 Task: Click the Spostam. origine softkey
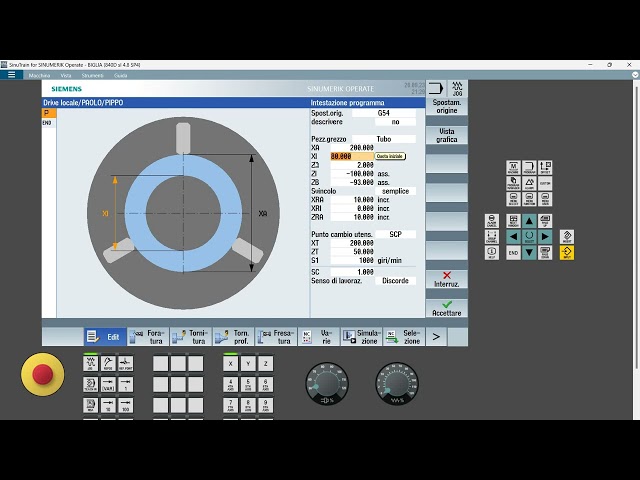[x=447, y=106]
